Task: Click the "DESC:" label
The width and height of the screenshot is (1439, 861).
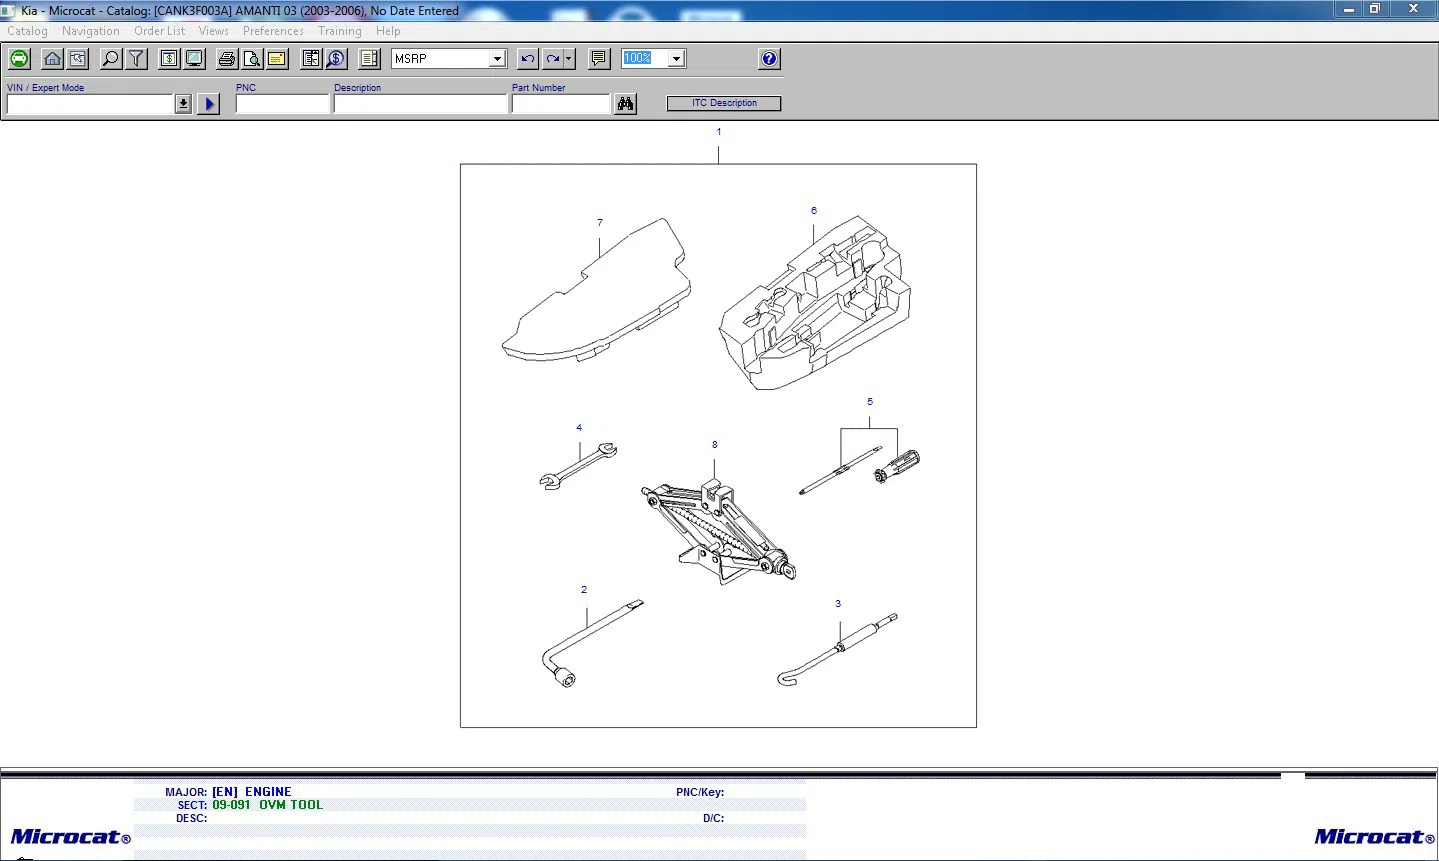Action: click(x=191, y=819)
